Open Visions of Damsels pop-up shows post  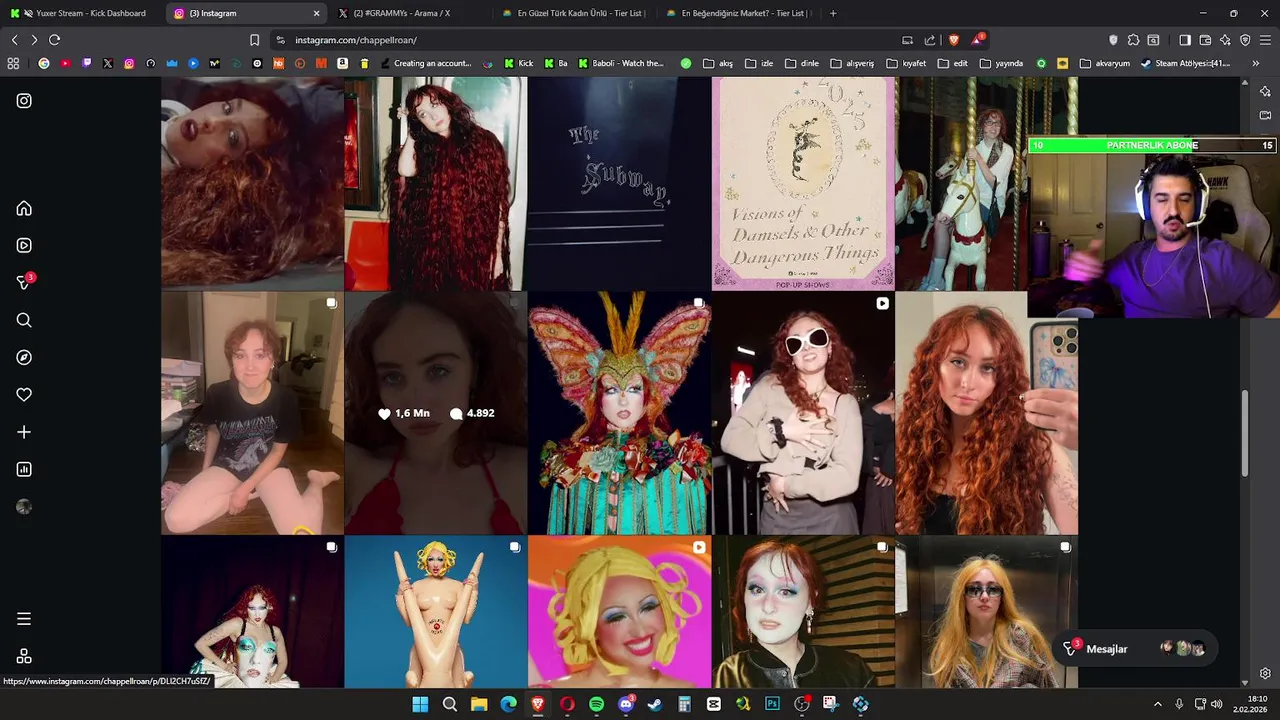(x=803, y=184)
